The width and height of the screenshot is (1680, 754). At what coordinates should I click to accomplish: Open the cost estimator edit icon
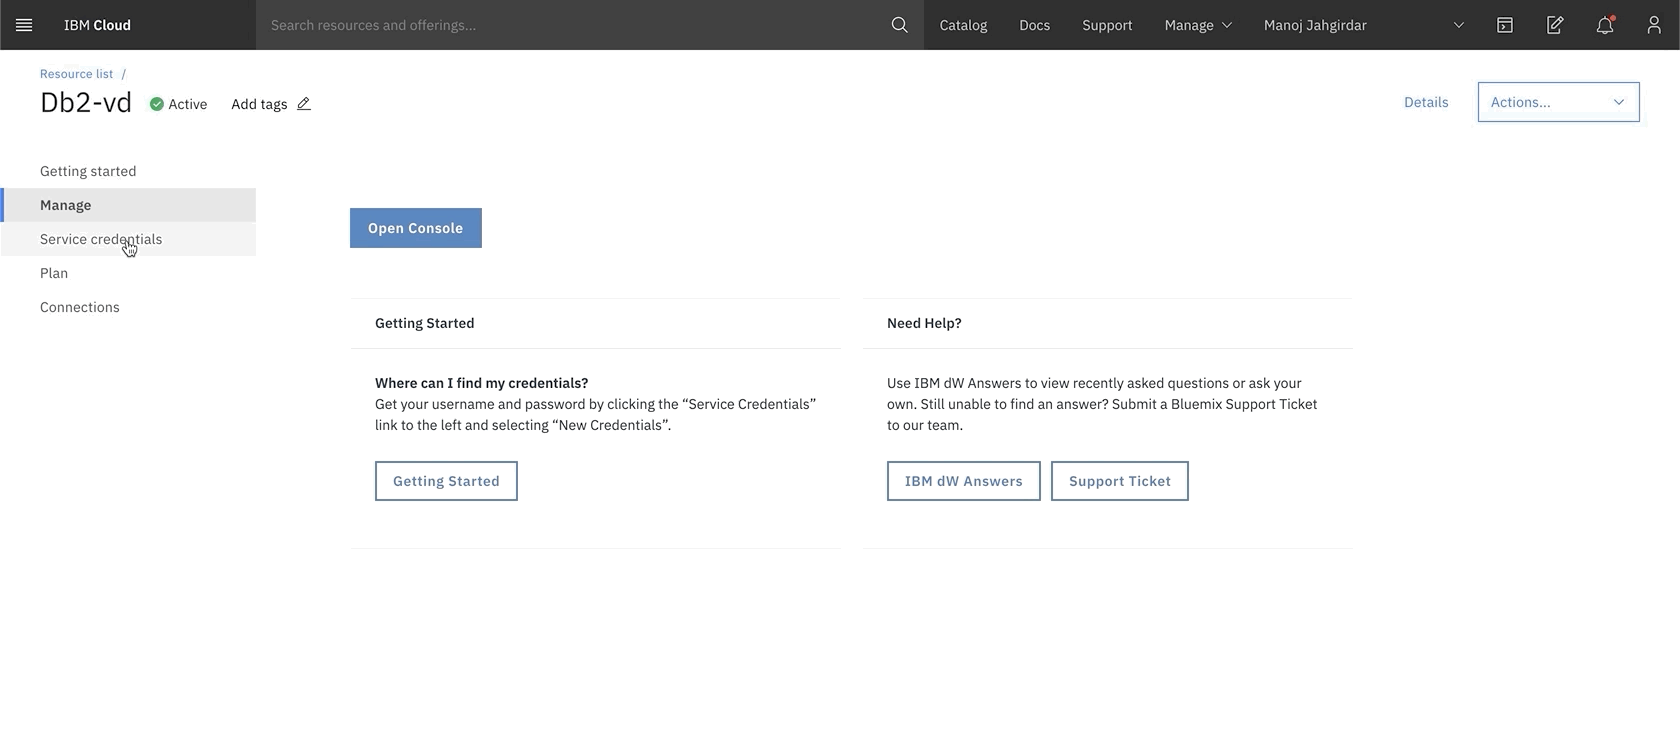[x=1555, y=25]
